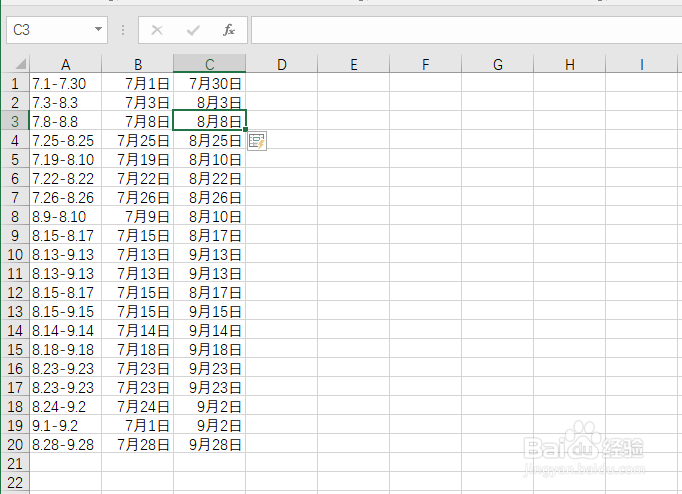This screenshot has width=682, height=494.
Task: Select cell containing 7.19-8.10
Action: click(x=65, y=159)
